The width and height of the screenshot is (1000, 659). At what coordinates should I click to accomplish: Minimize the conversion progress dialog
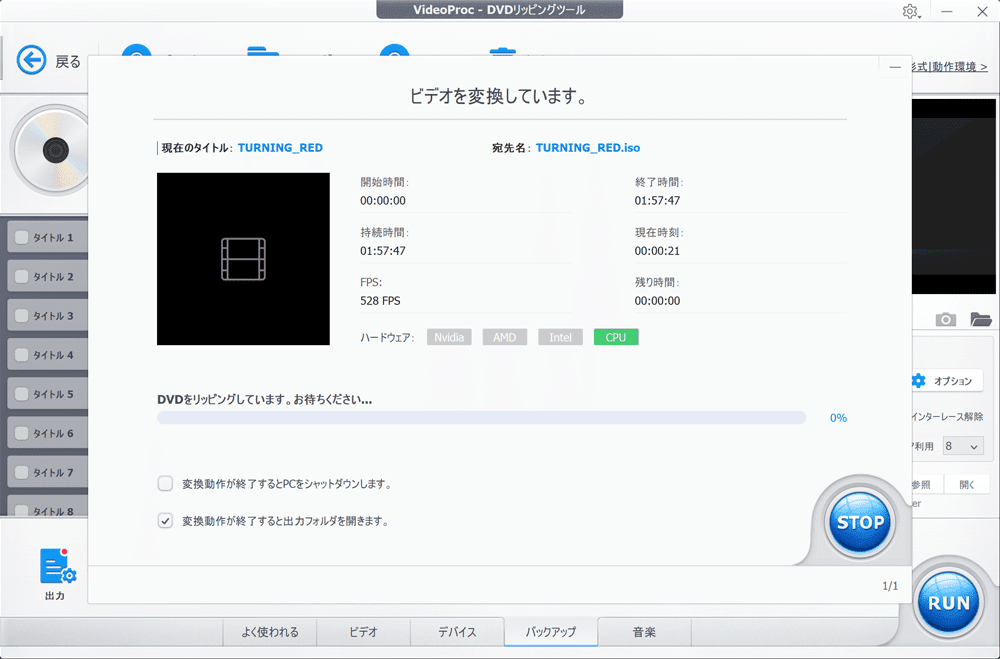[895, 67]
